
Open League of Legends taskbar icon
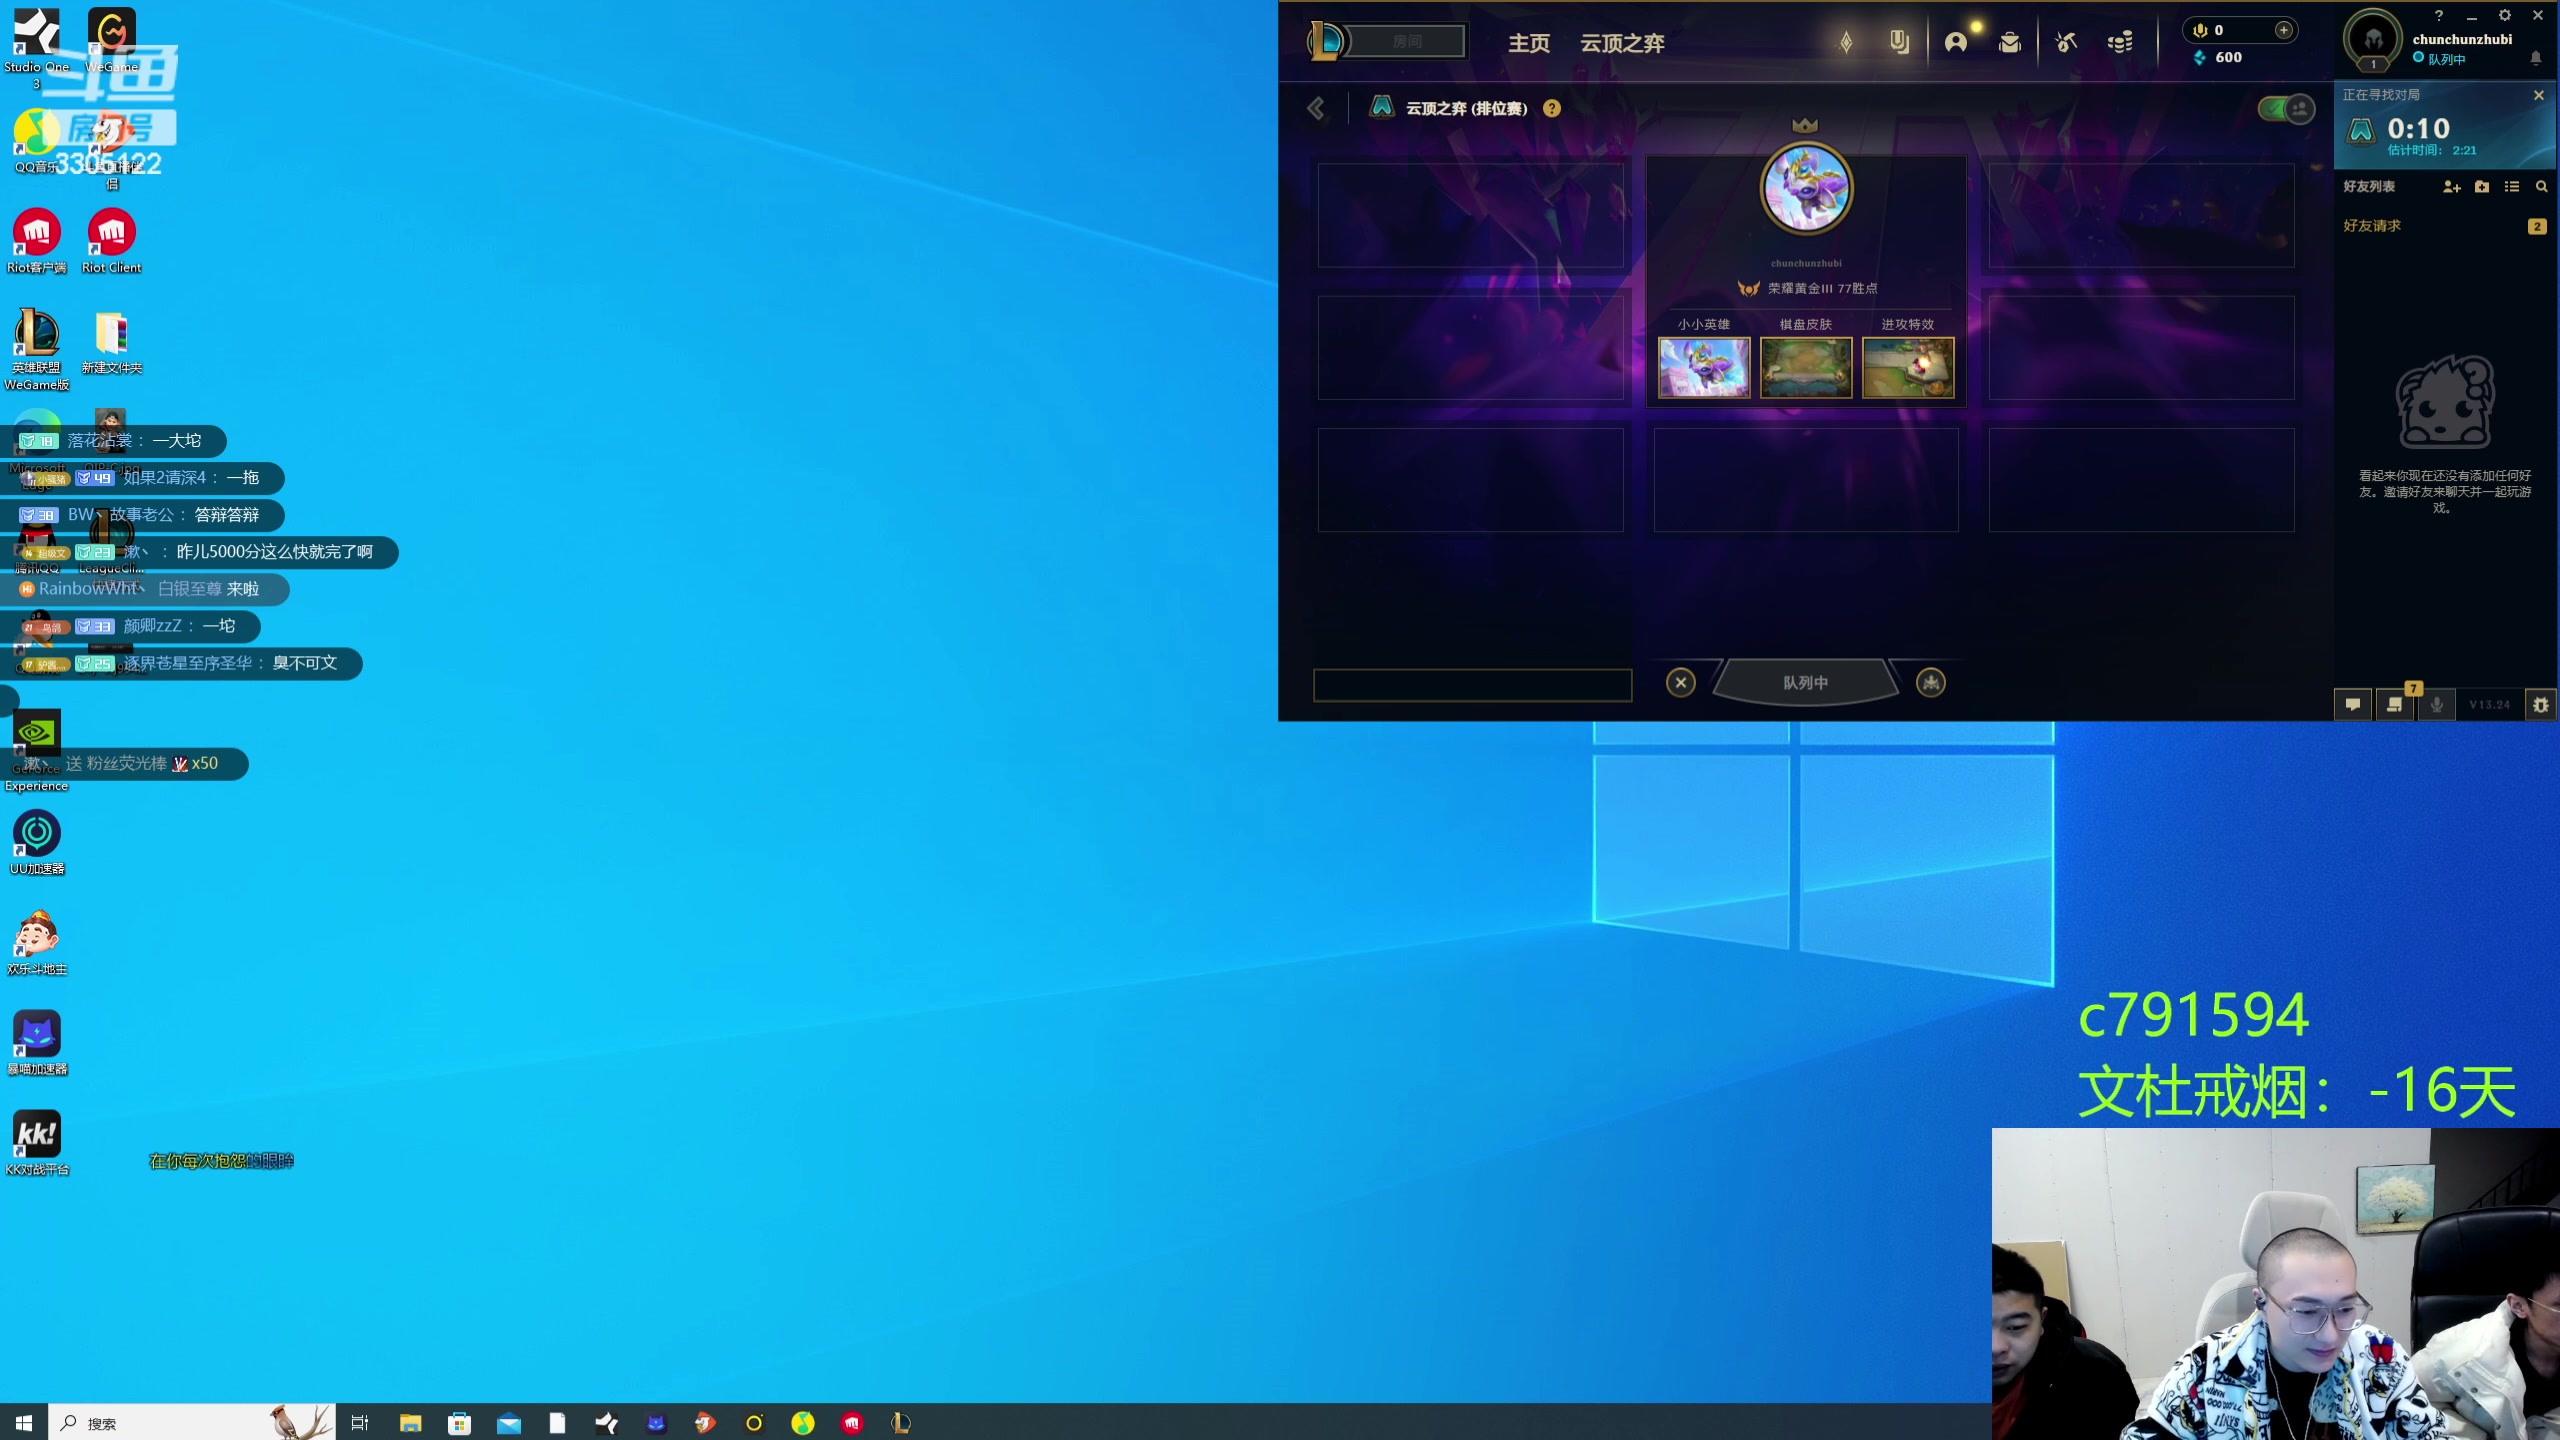(x=901, y=1423)
